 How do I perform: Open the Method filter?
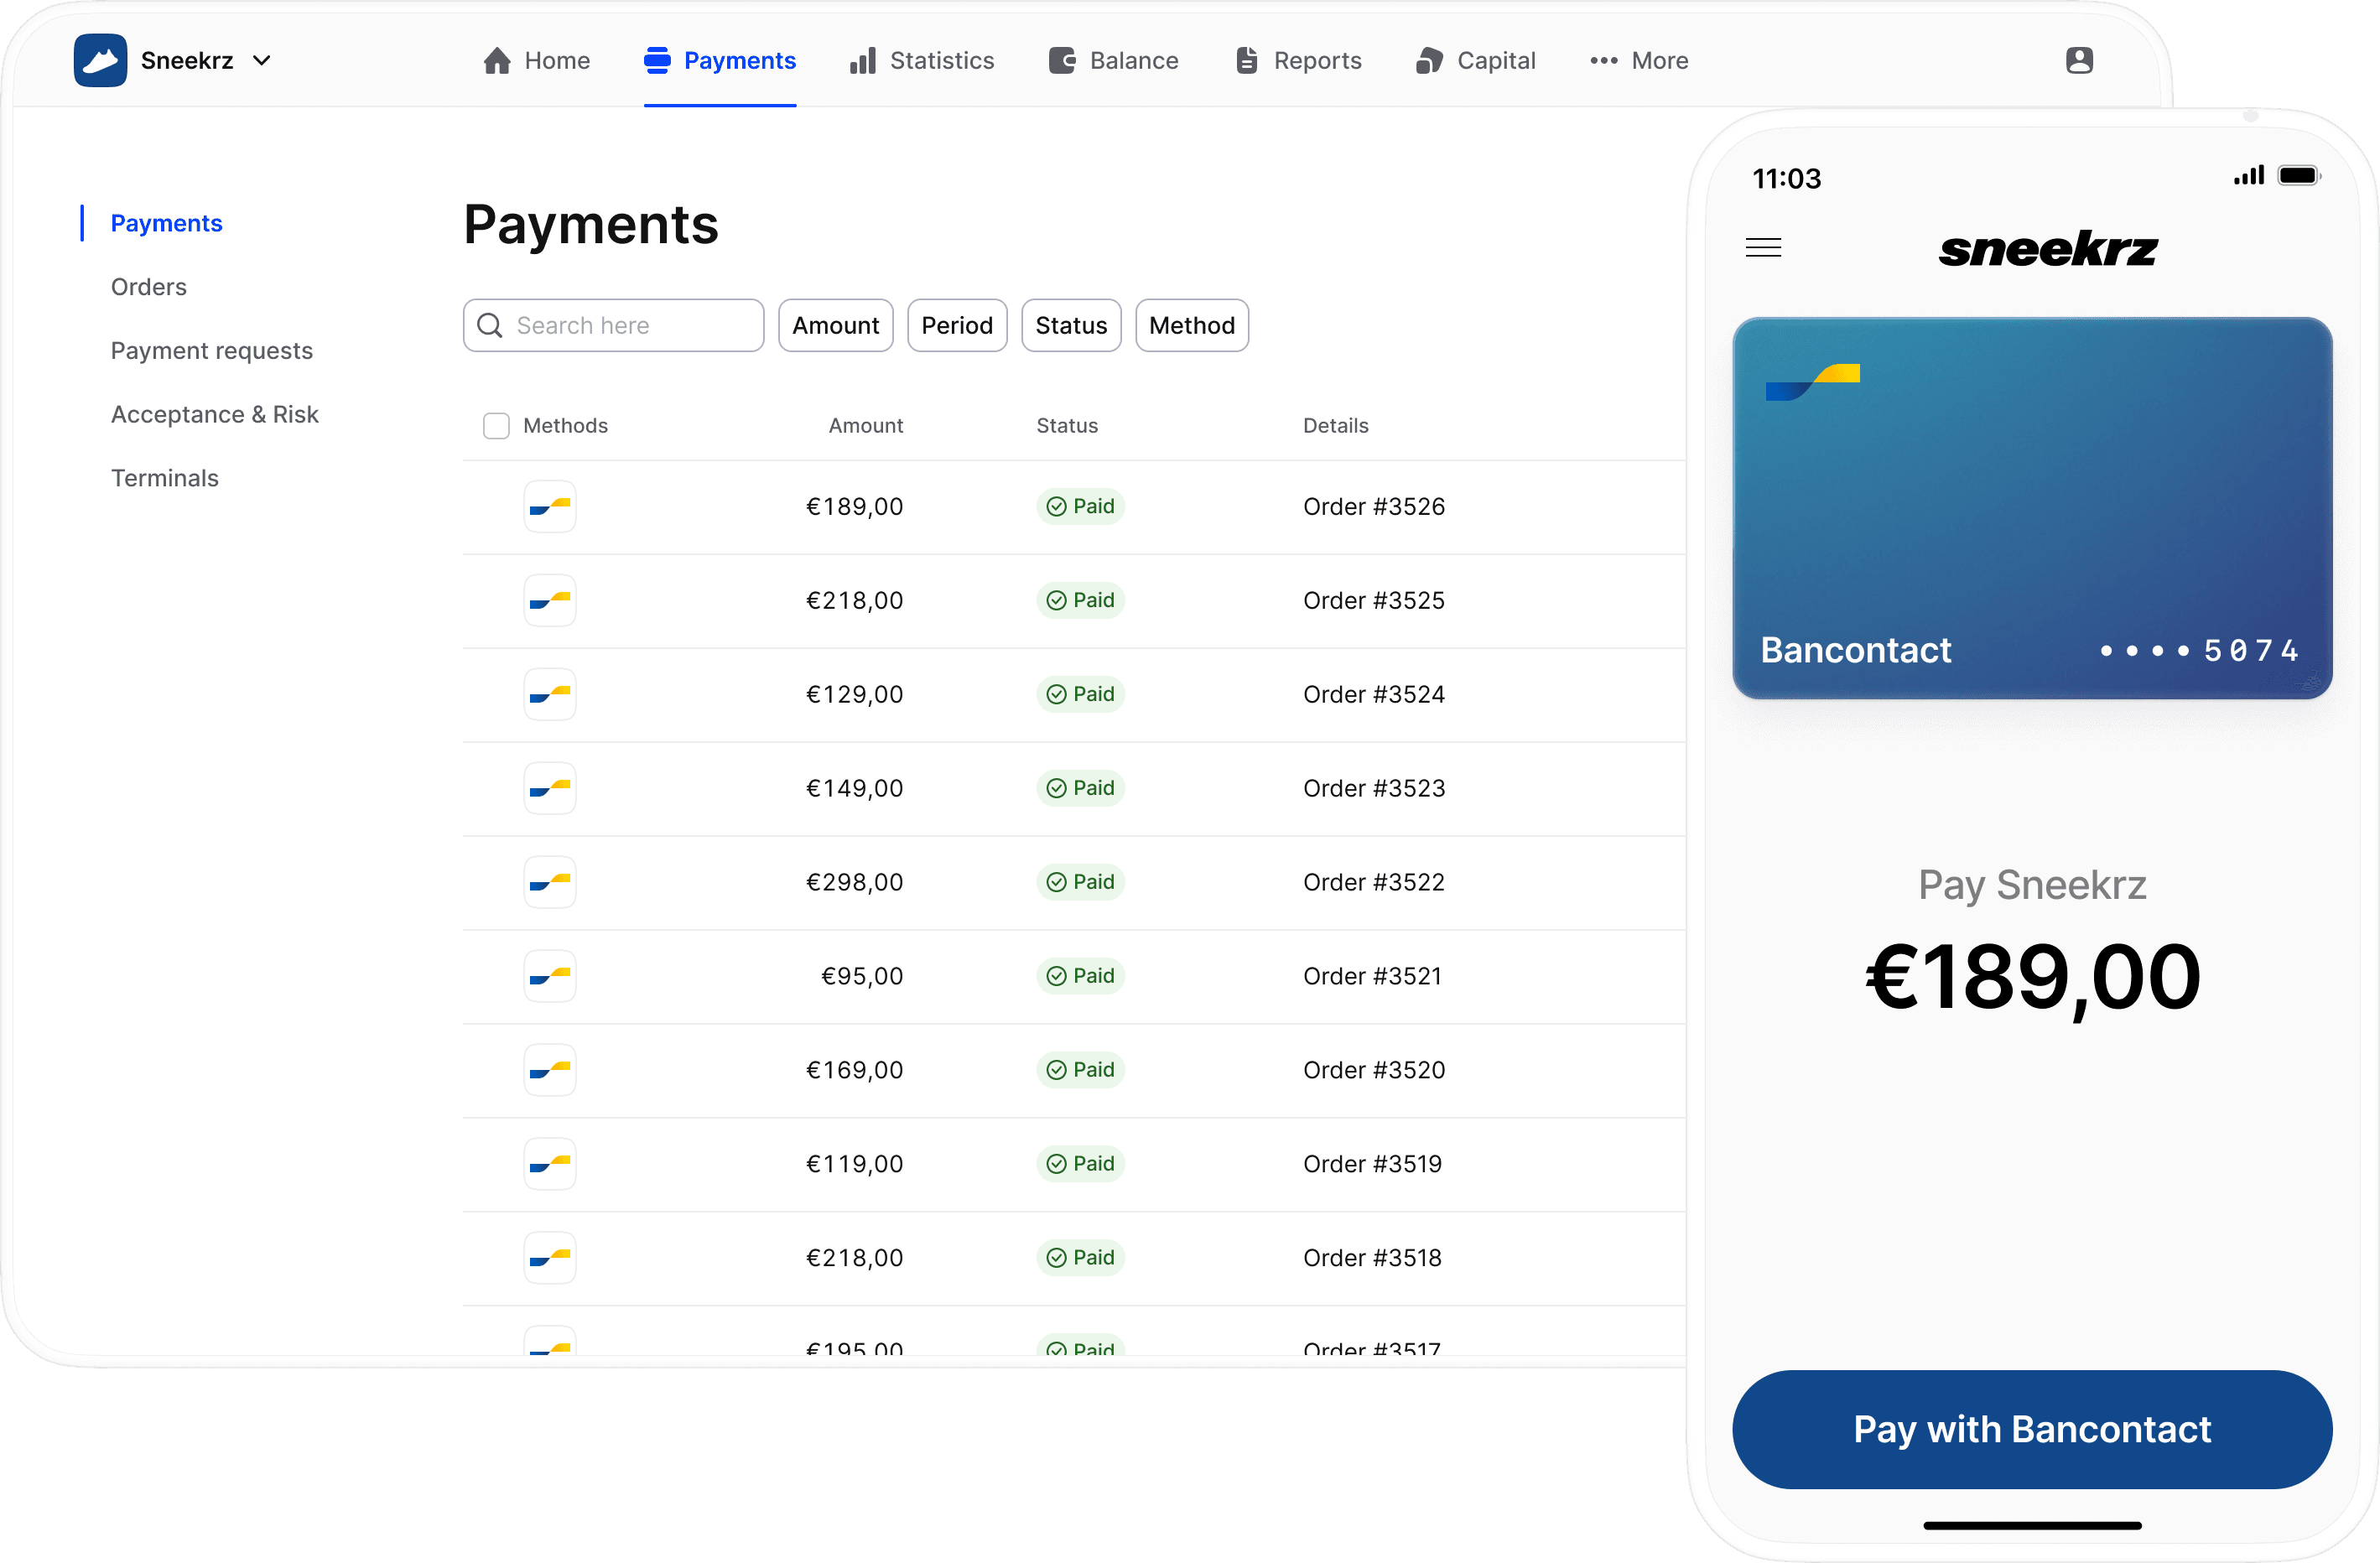[x=1192, y=325]
